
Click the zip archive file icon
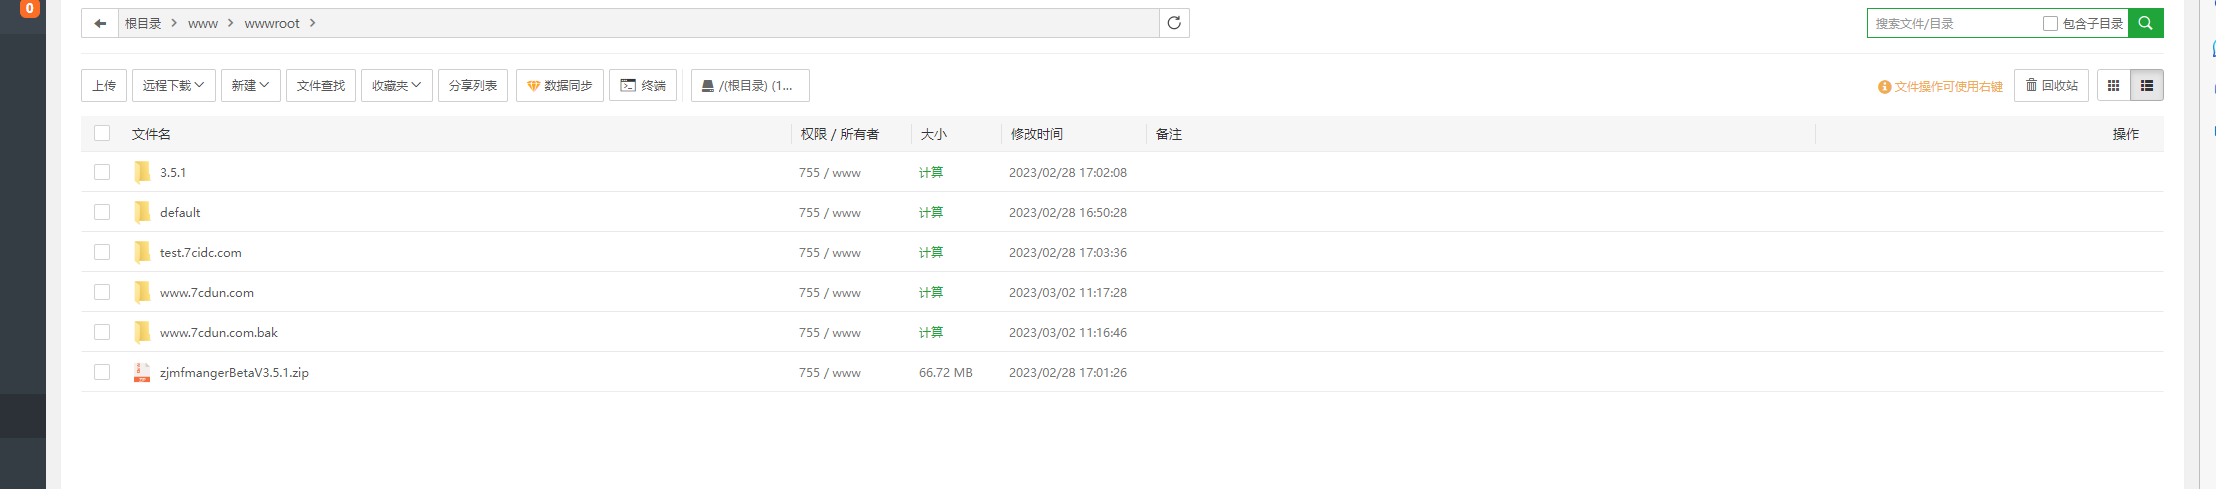[142, 372]
